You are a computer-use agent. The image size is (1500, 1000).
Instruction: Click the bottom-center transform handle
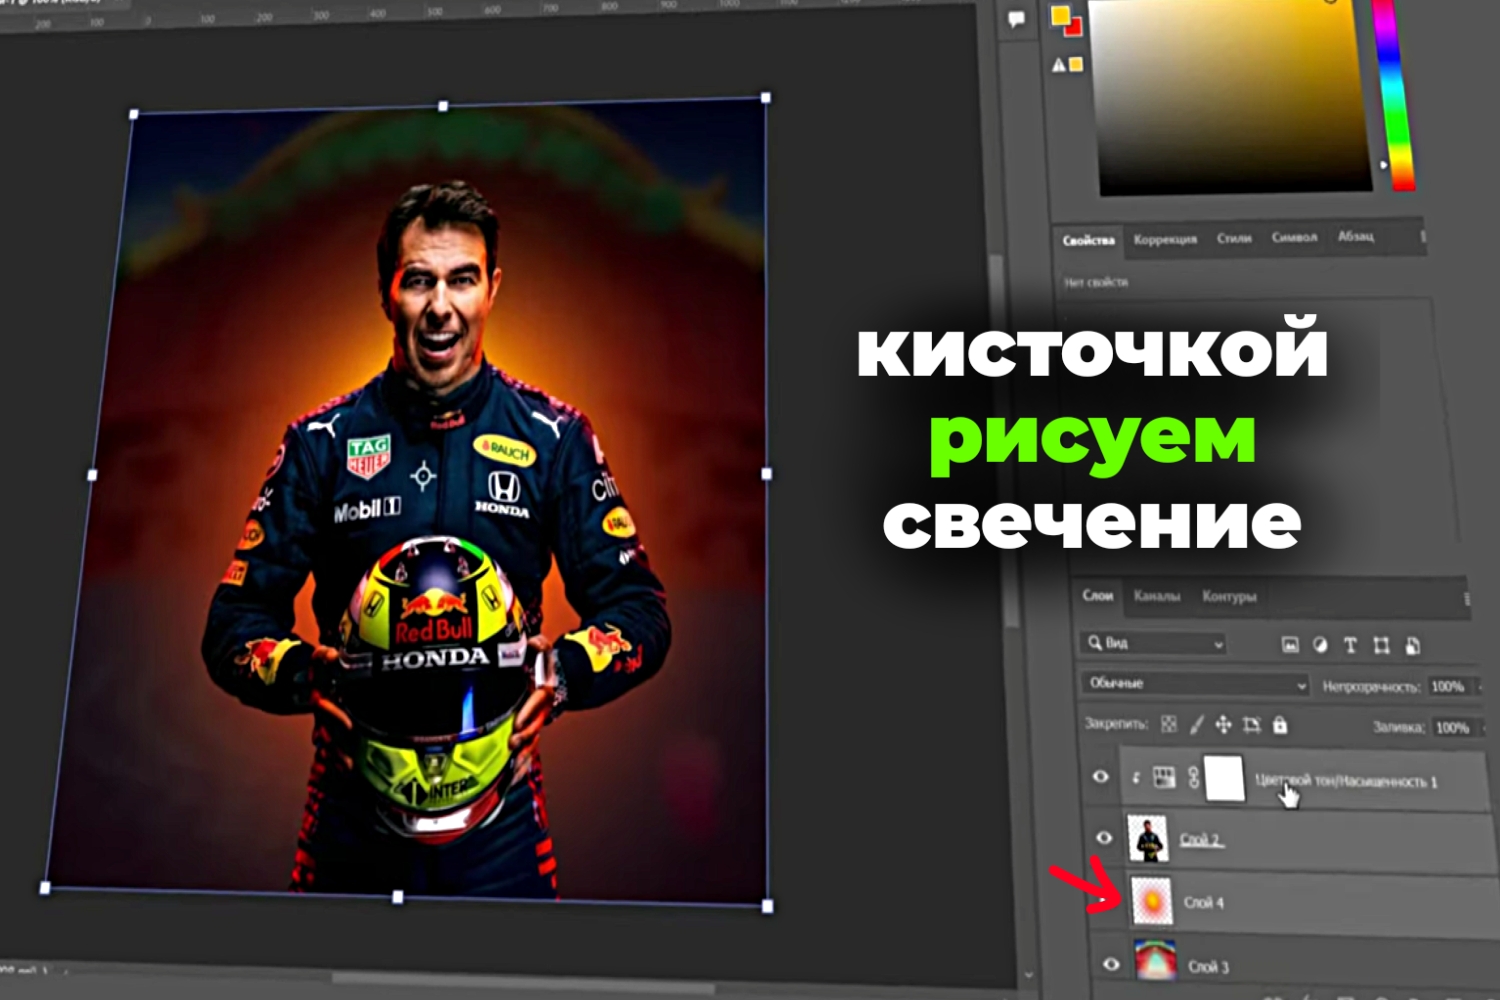(x=398, y=897)
